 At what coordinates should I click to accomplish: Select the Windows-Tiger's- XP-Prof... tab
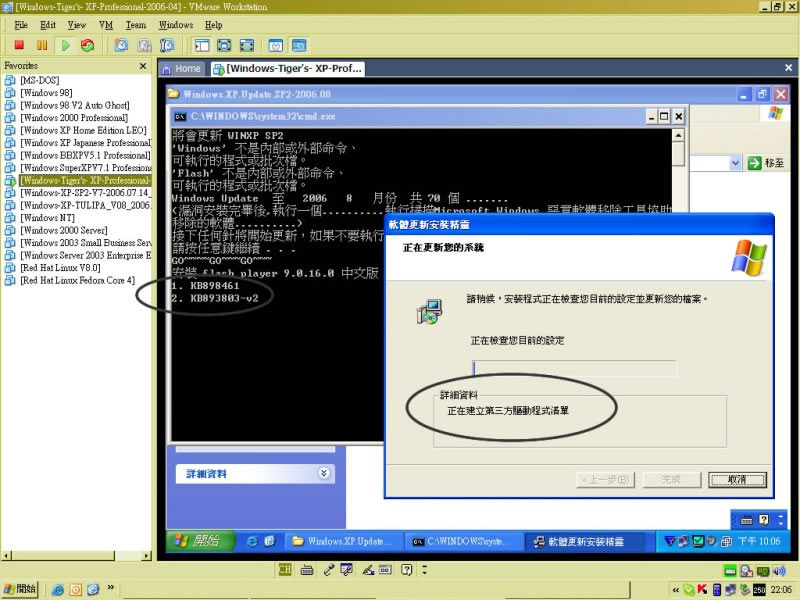(288, 68)
